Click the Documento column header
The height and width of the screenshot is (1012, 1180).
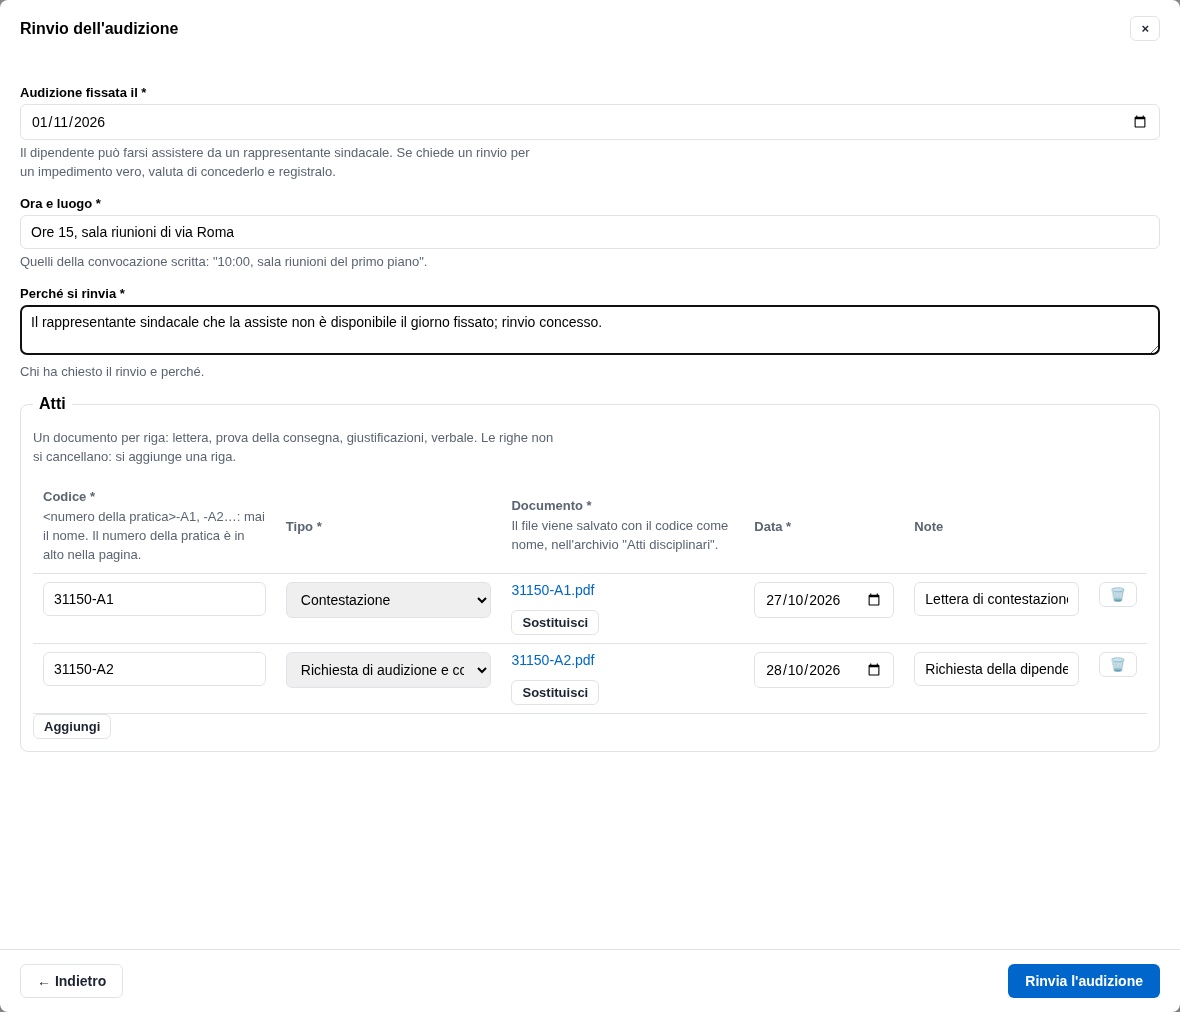pyautogui.click(x=551, y=506)
